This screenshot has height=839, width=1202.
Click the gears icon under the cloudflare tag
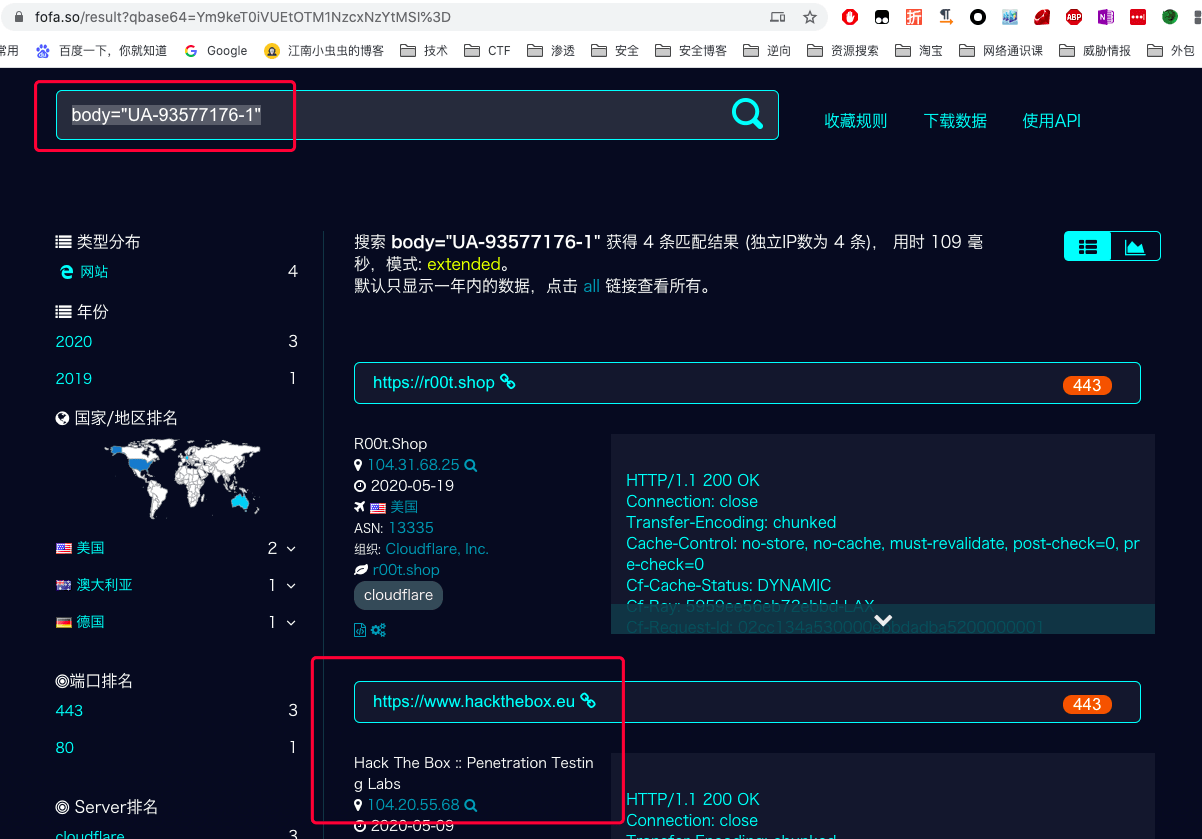pyautogui.click(x=378, y=630)
